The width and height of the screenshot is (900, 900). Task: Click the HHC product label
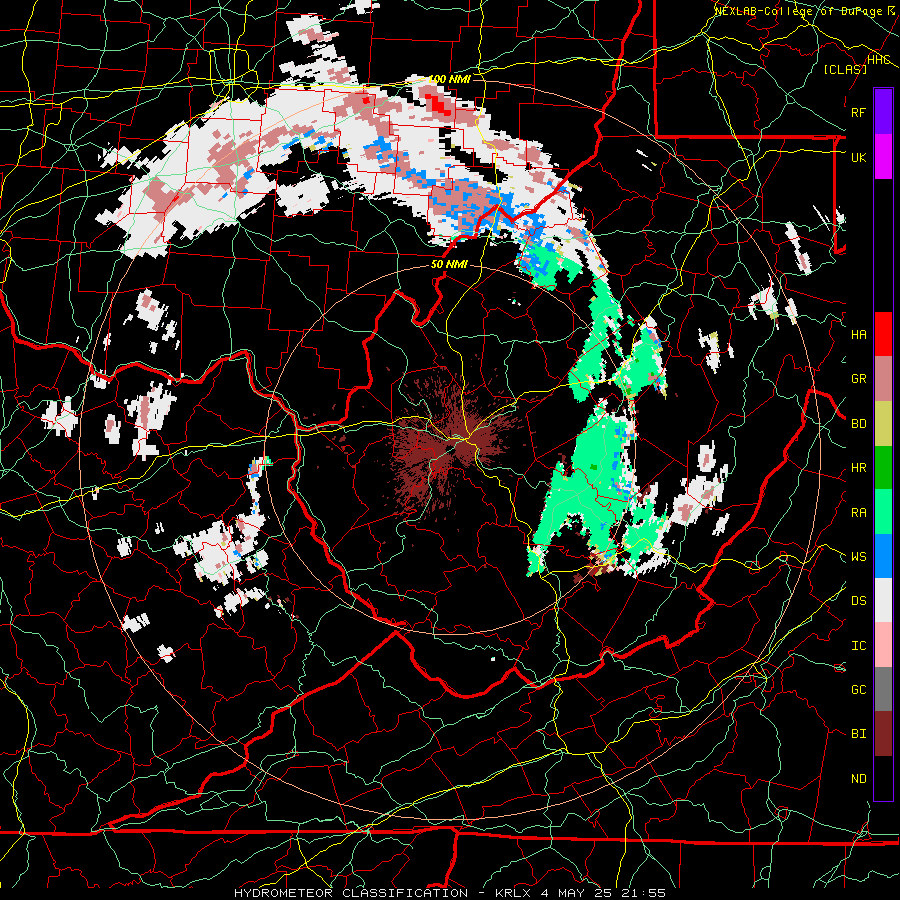coord(879,60)
